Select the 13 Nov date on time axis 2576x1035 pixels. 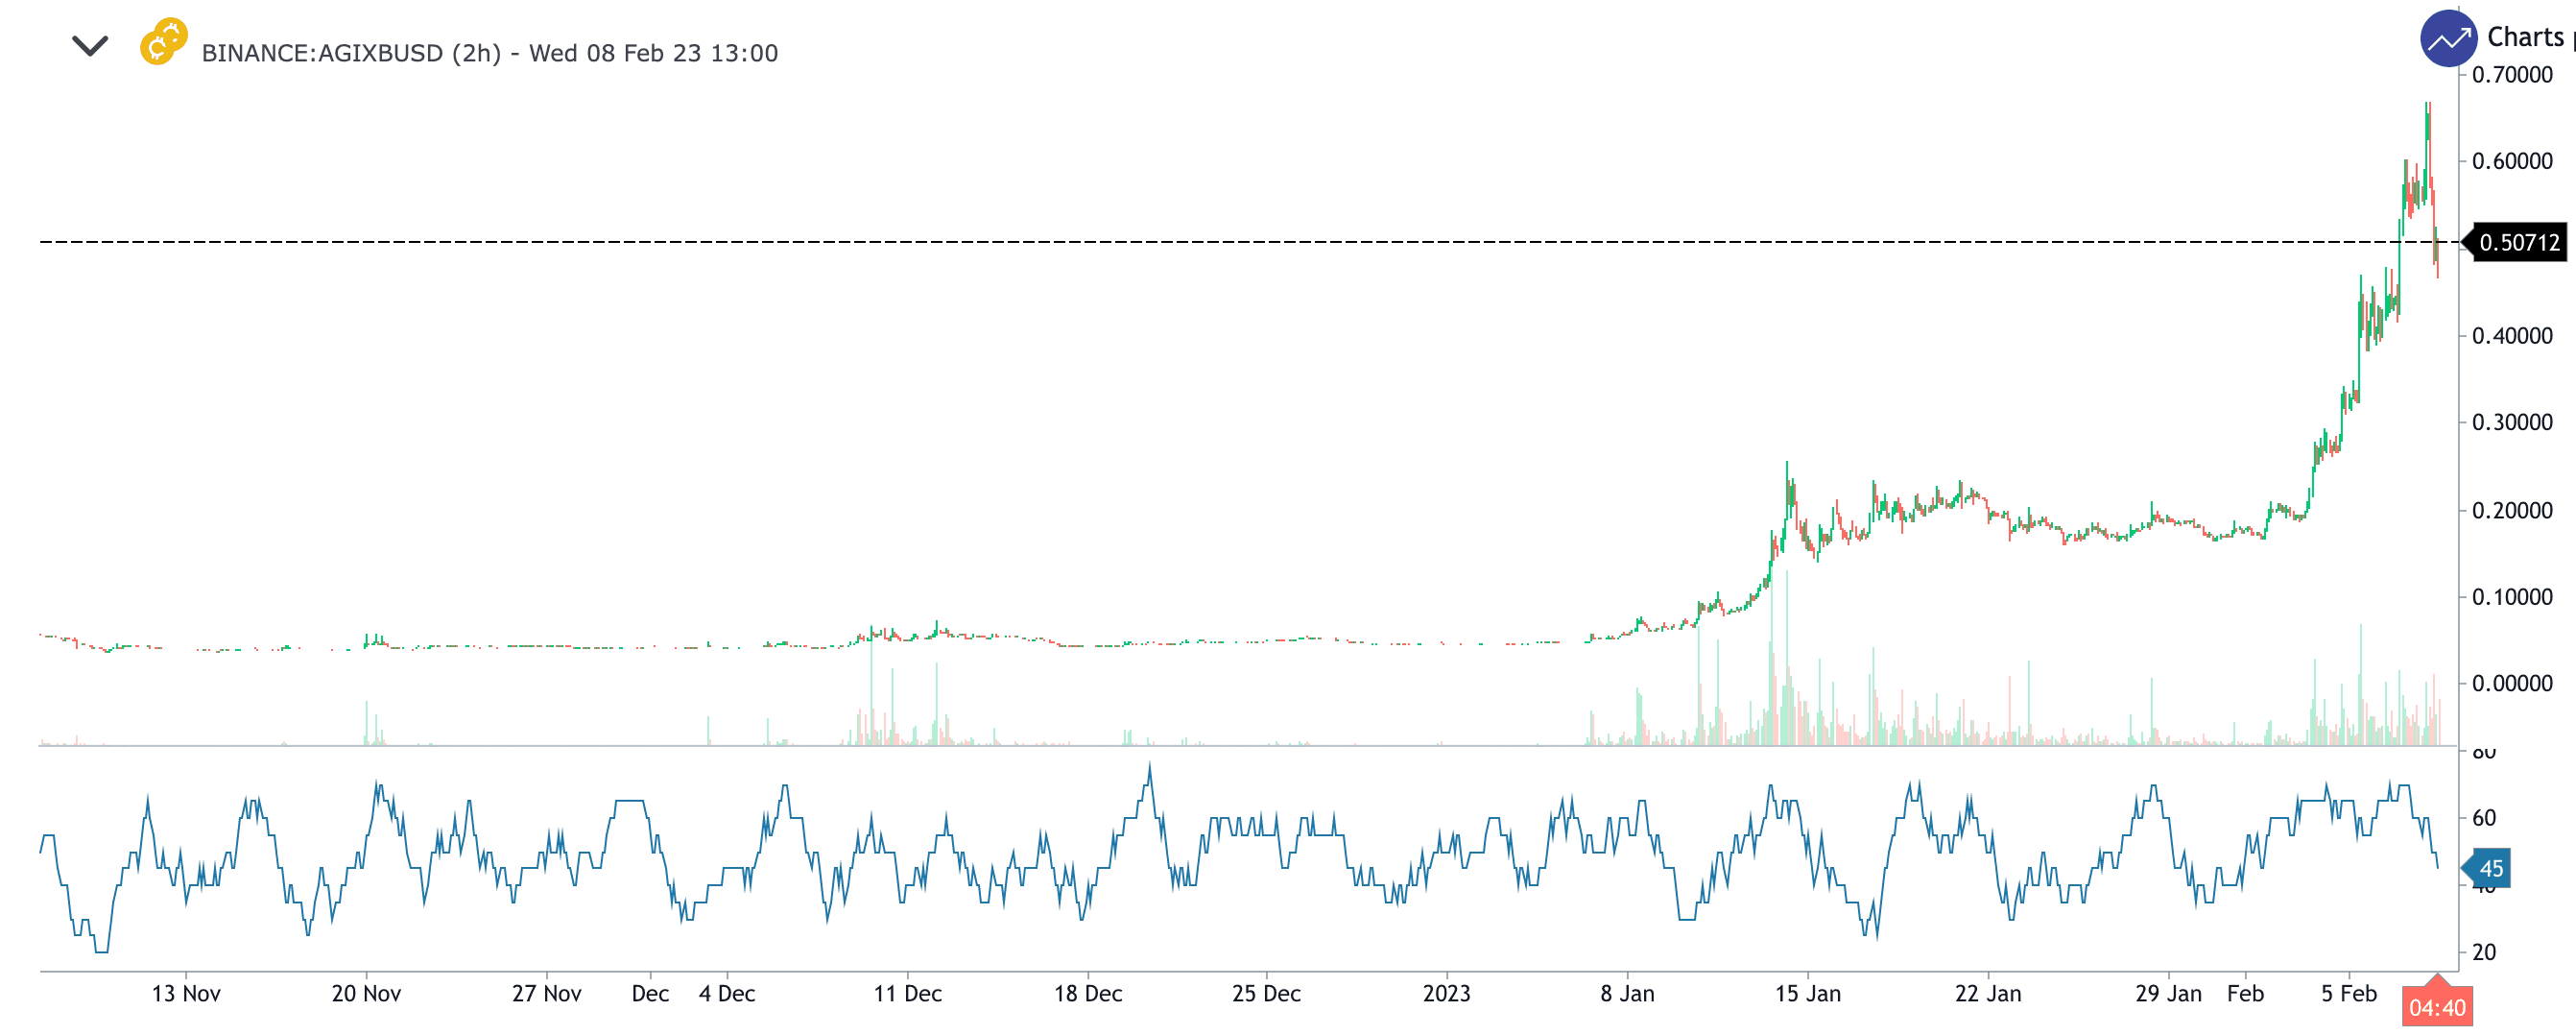pyautogui.click(x=186, y=993)
